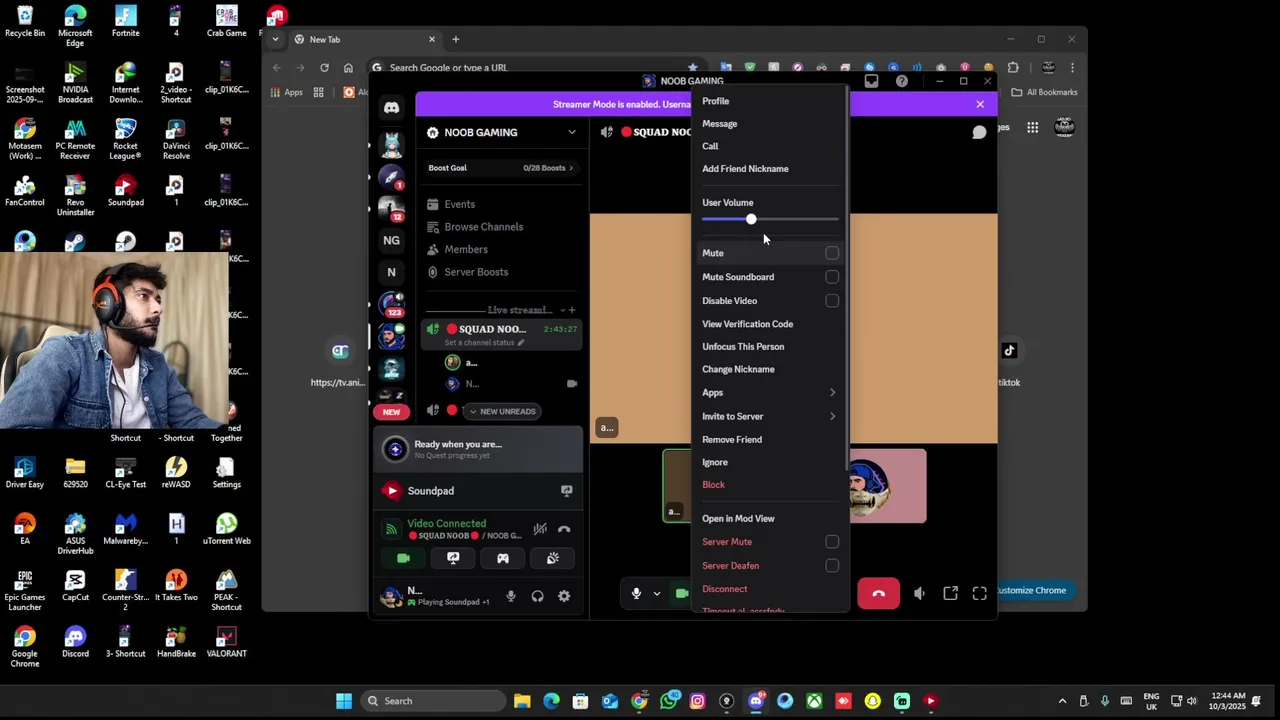Choose Remove Friend option
This screenshot has height=720, width=1280.
click(x=770, y=440)
